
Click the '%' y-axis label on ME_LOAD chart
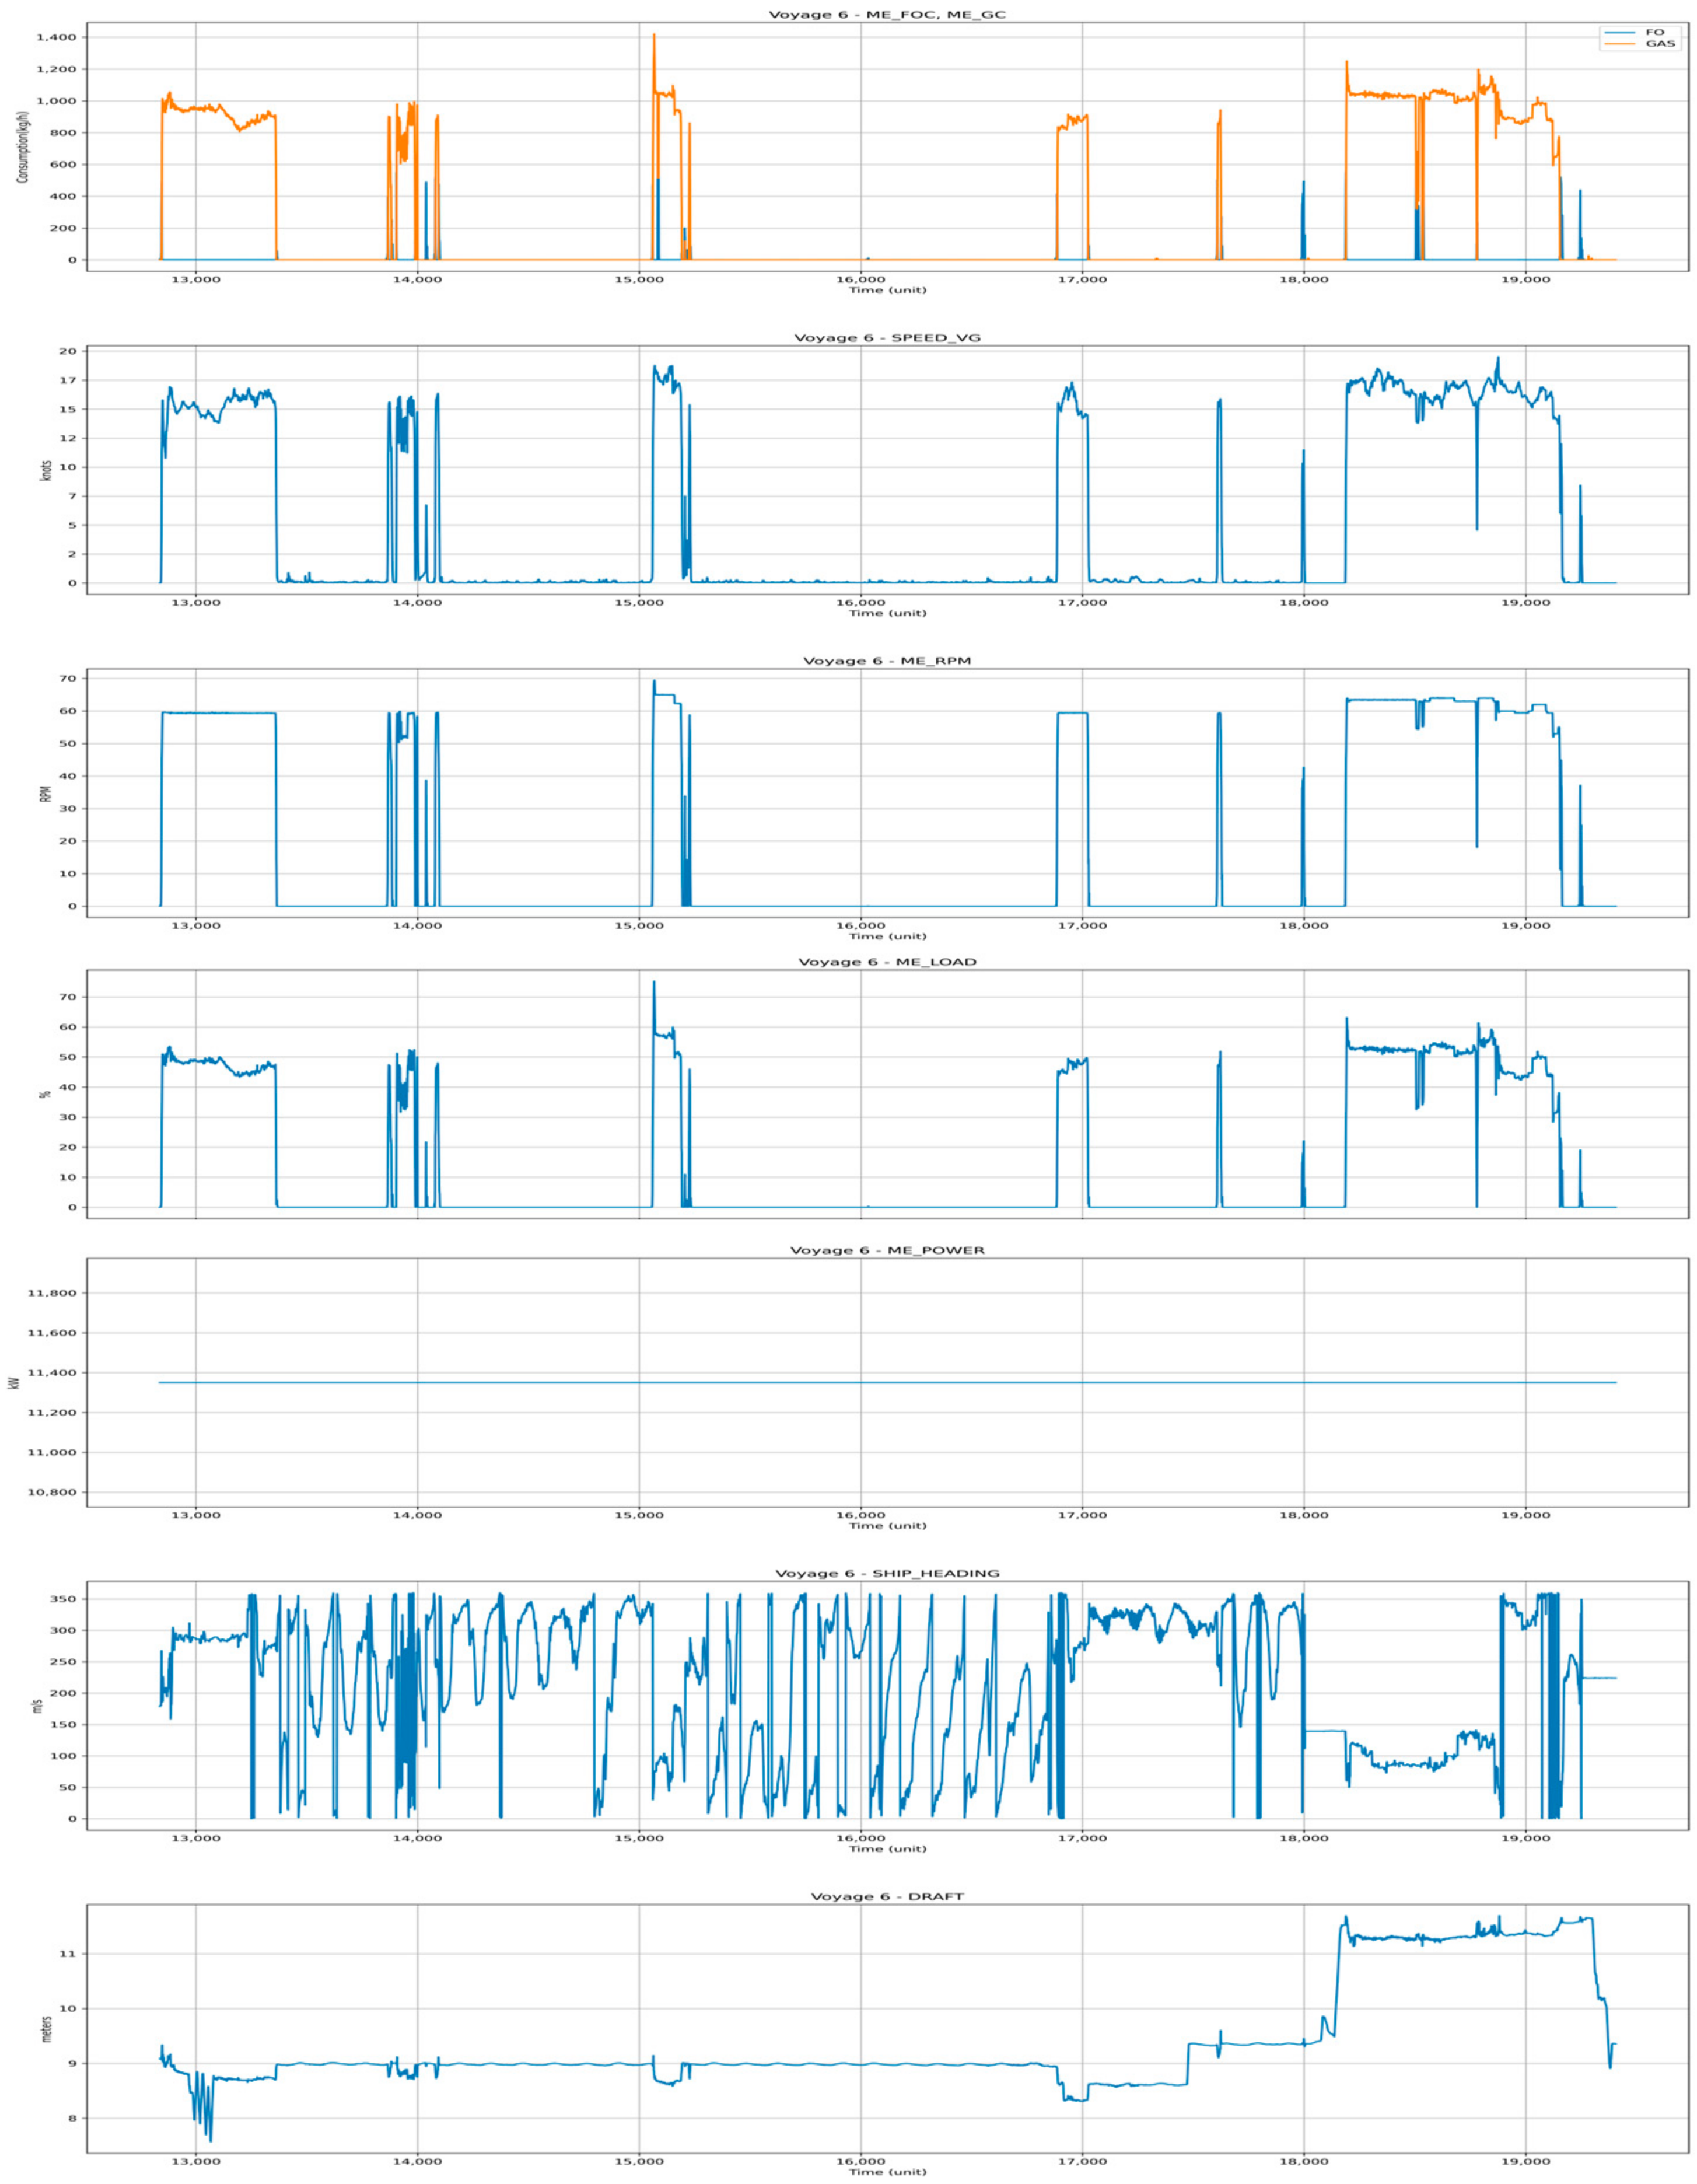(x=45, y=1094)
